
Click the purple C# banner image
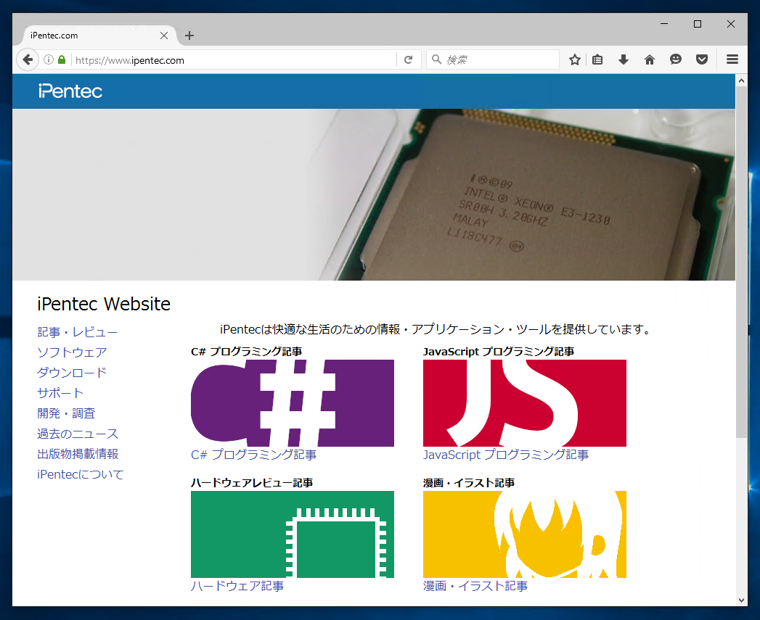[292, 403]
